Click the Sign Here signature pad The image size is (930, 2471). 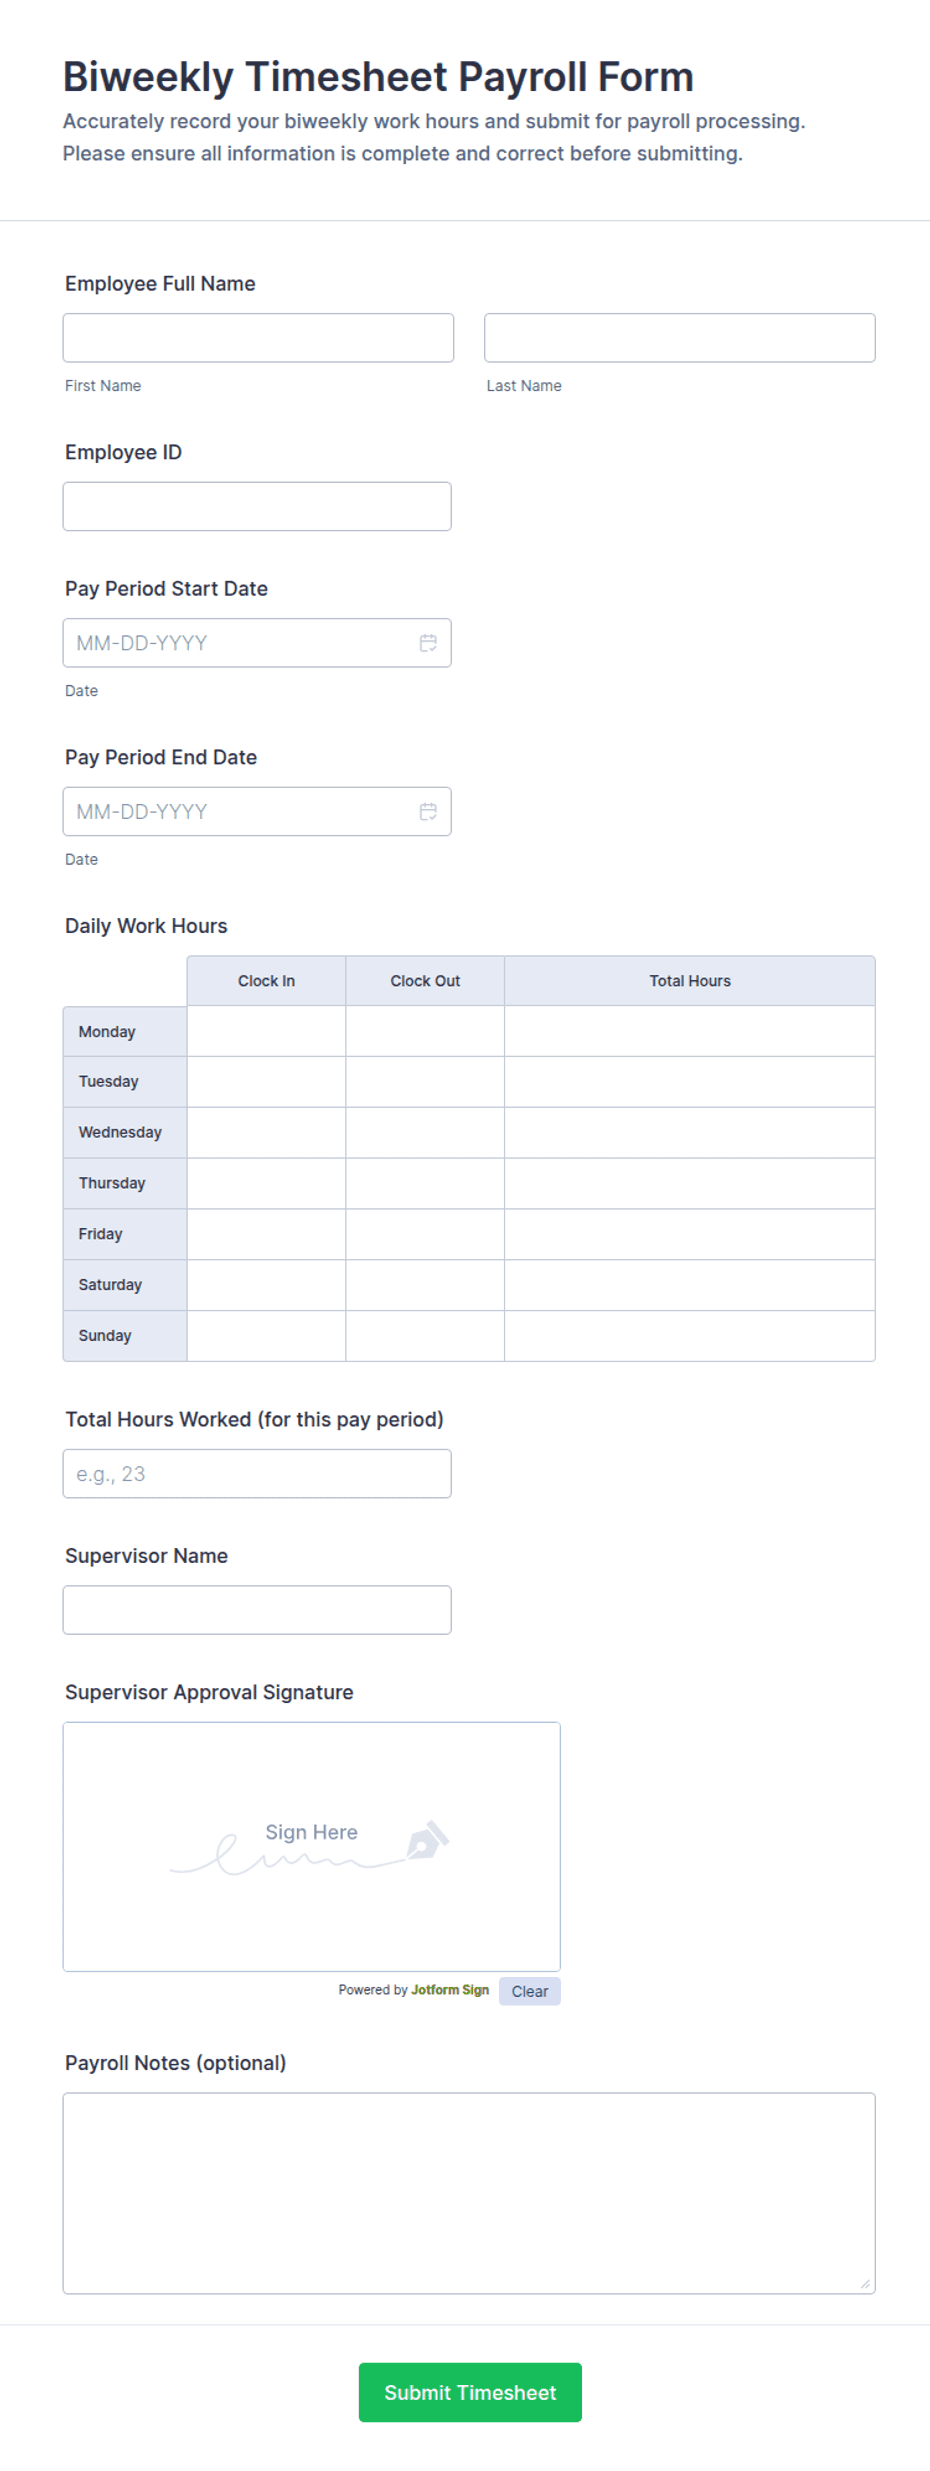[x=312, y=1847]
